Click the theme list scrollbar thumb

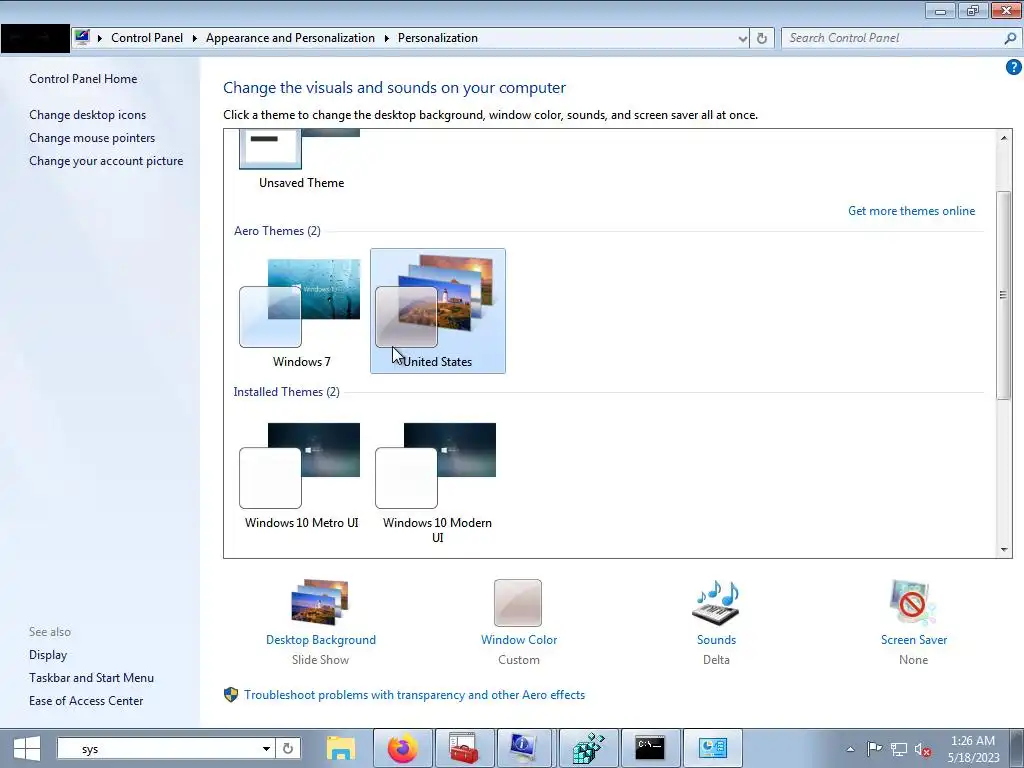[x=1004, y=295]
